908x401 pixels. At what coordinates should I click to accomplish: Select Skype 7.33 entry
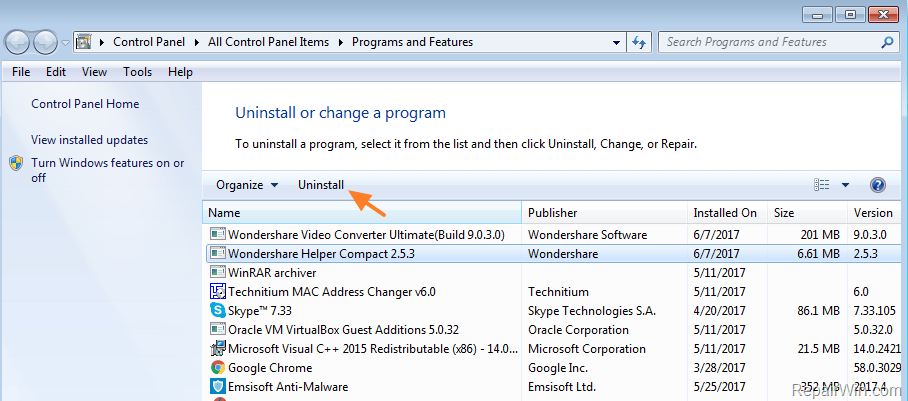point(556,311)
